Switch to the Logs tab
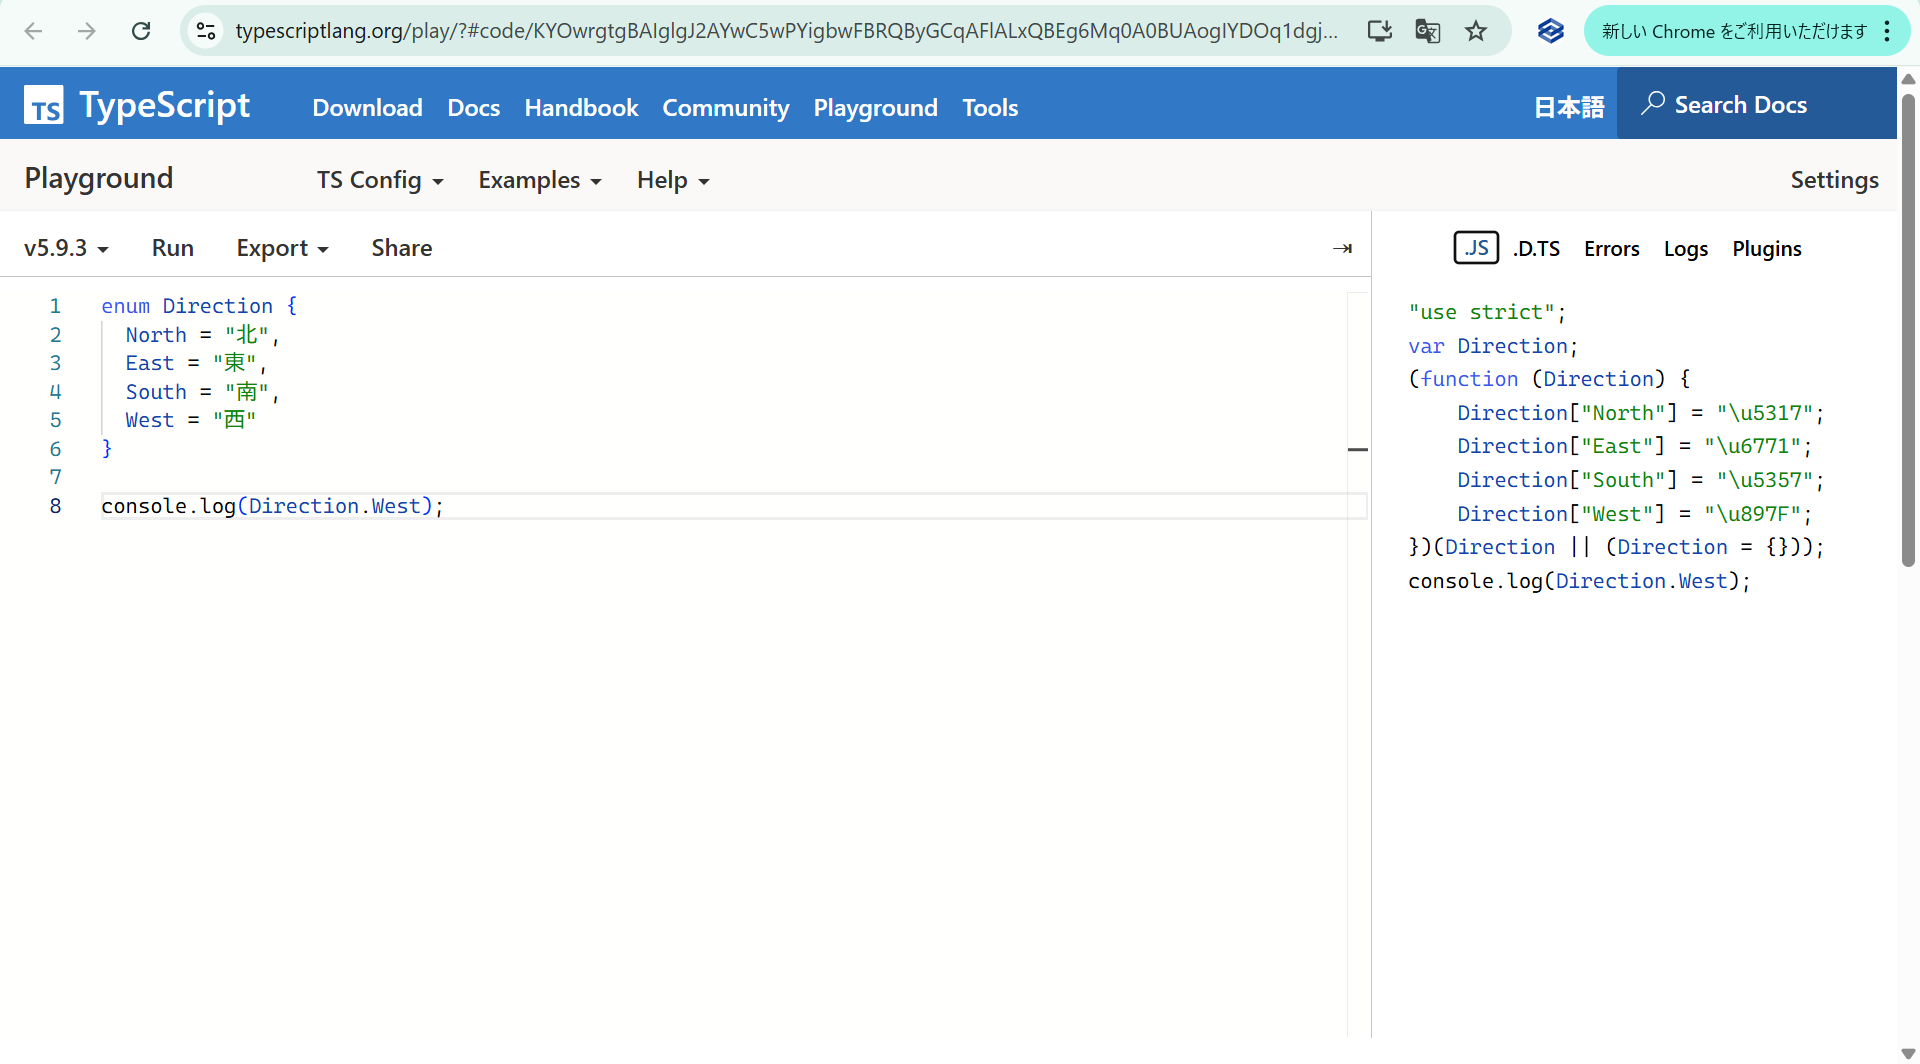 pyautogui.click(x=1685, y=249)
